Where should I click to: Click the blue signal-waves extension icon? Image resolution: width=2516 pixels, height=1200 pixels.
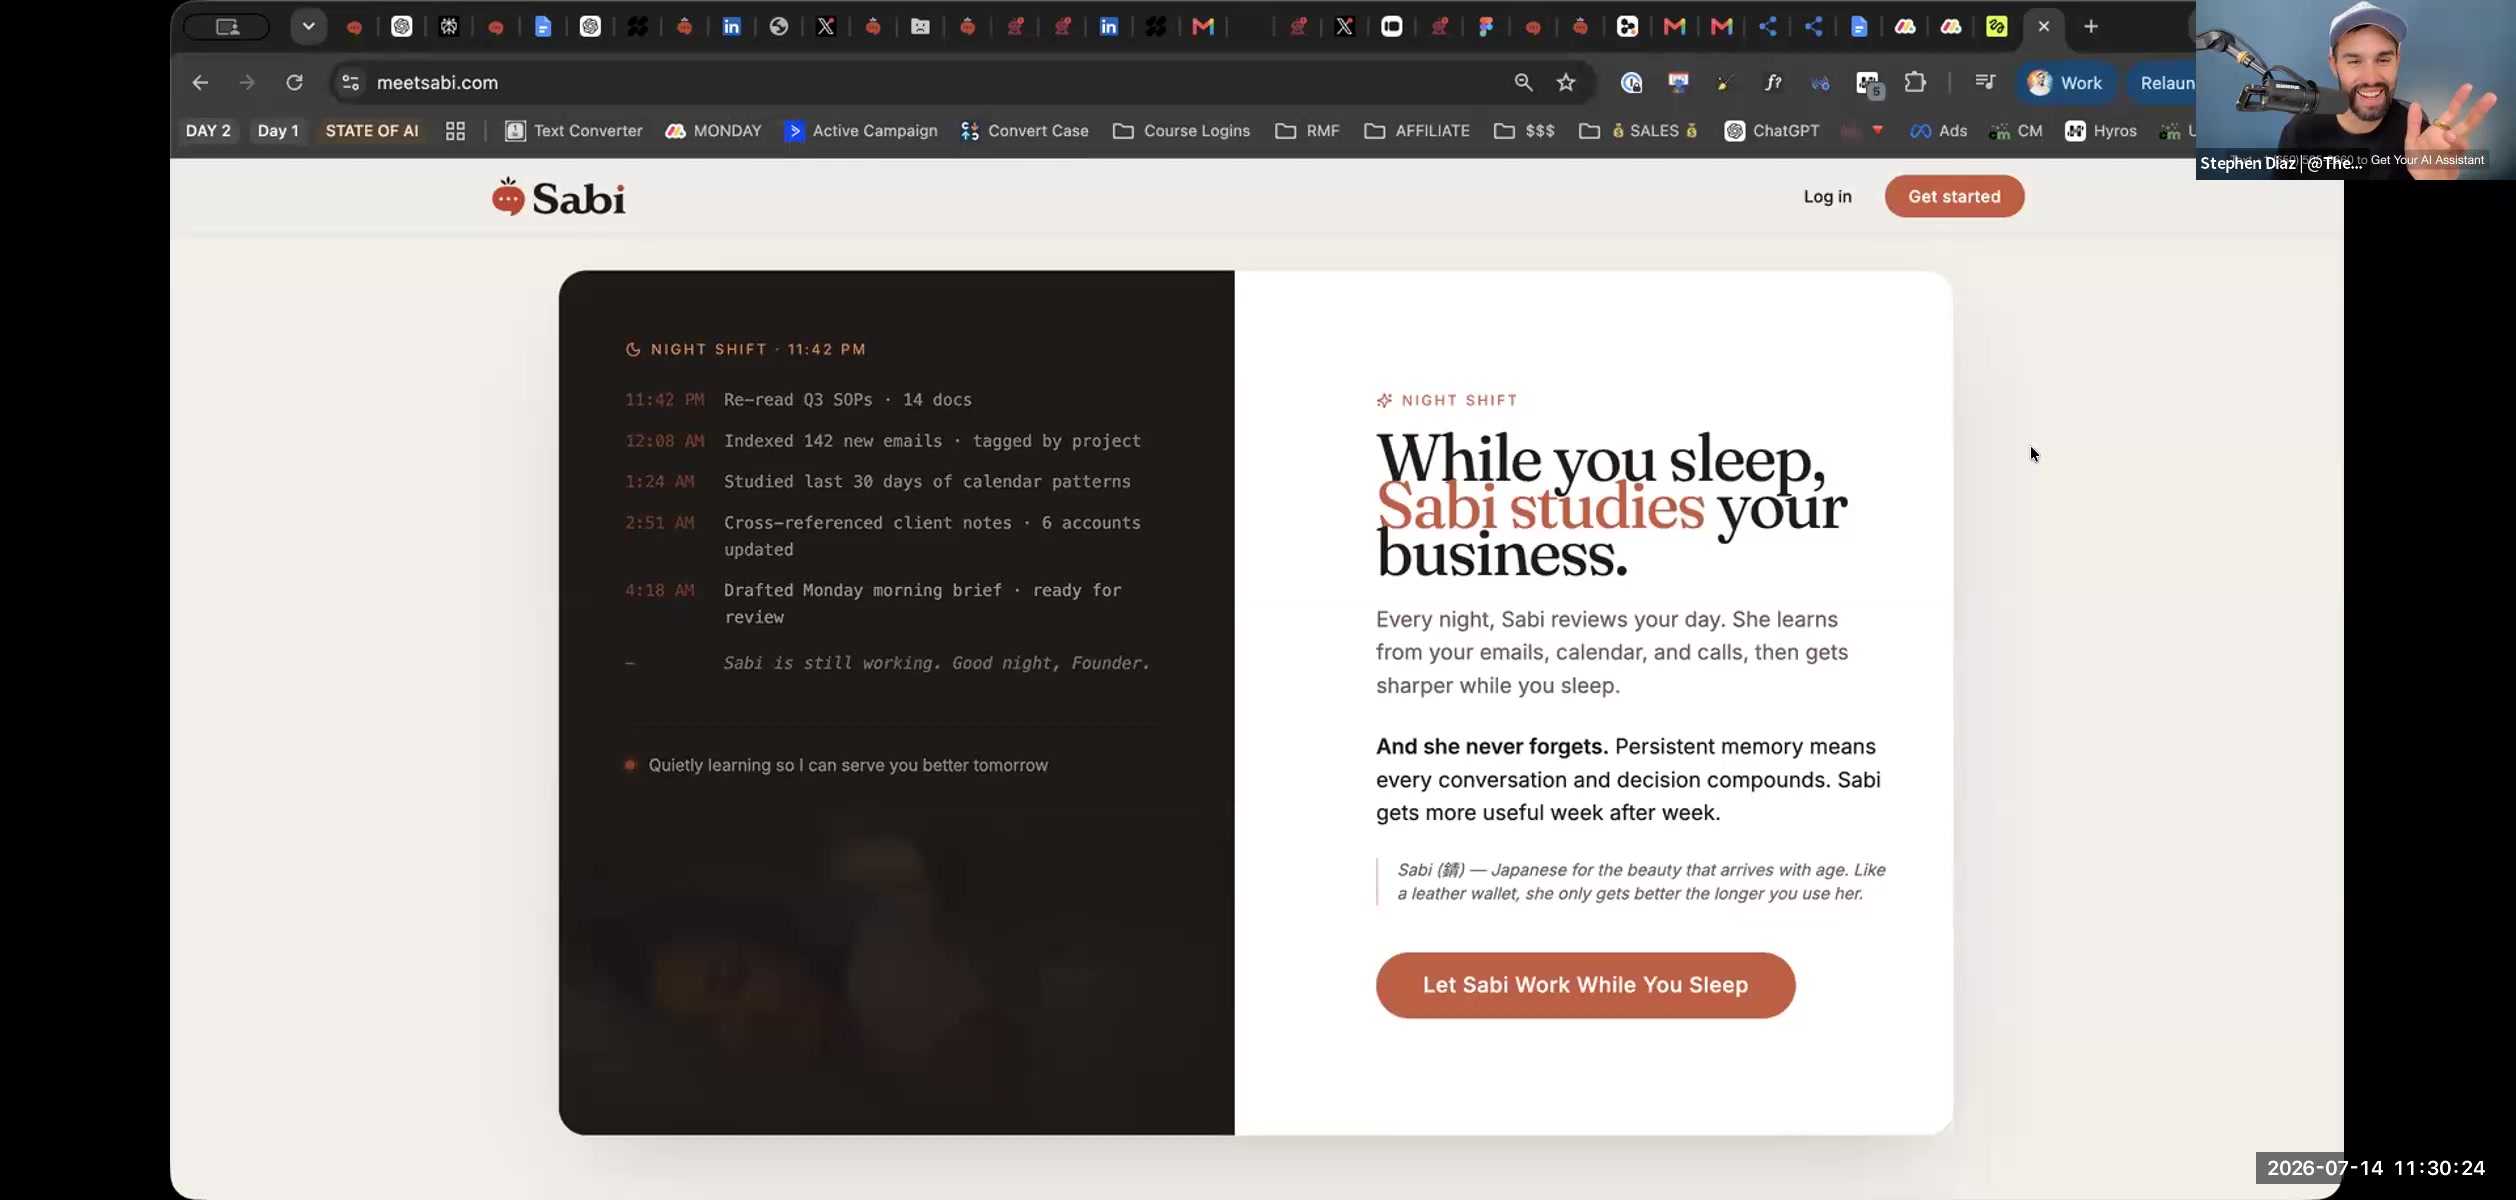[1820, 83]
